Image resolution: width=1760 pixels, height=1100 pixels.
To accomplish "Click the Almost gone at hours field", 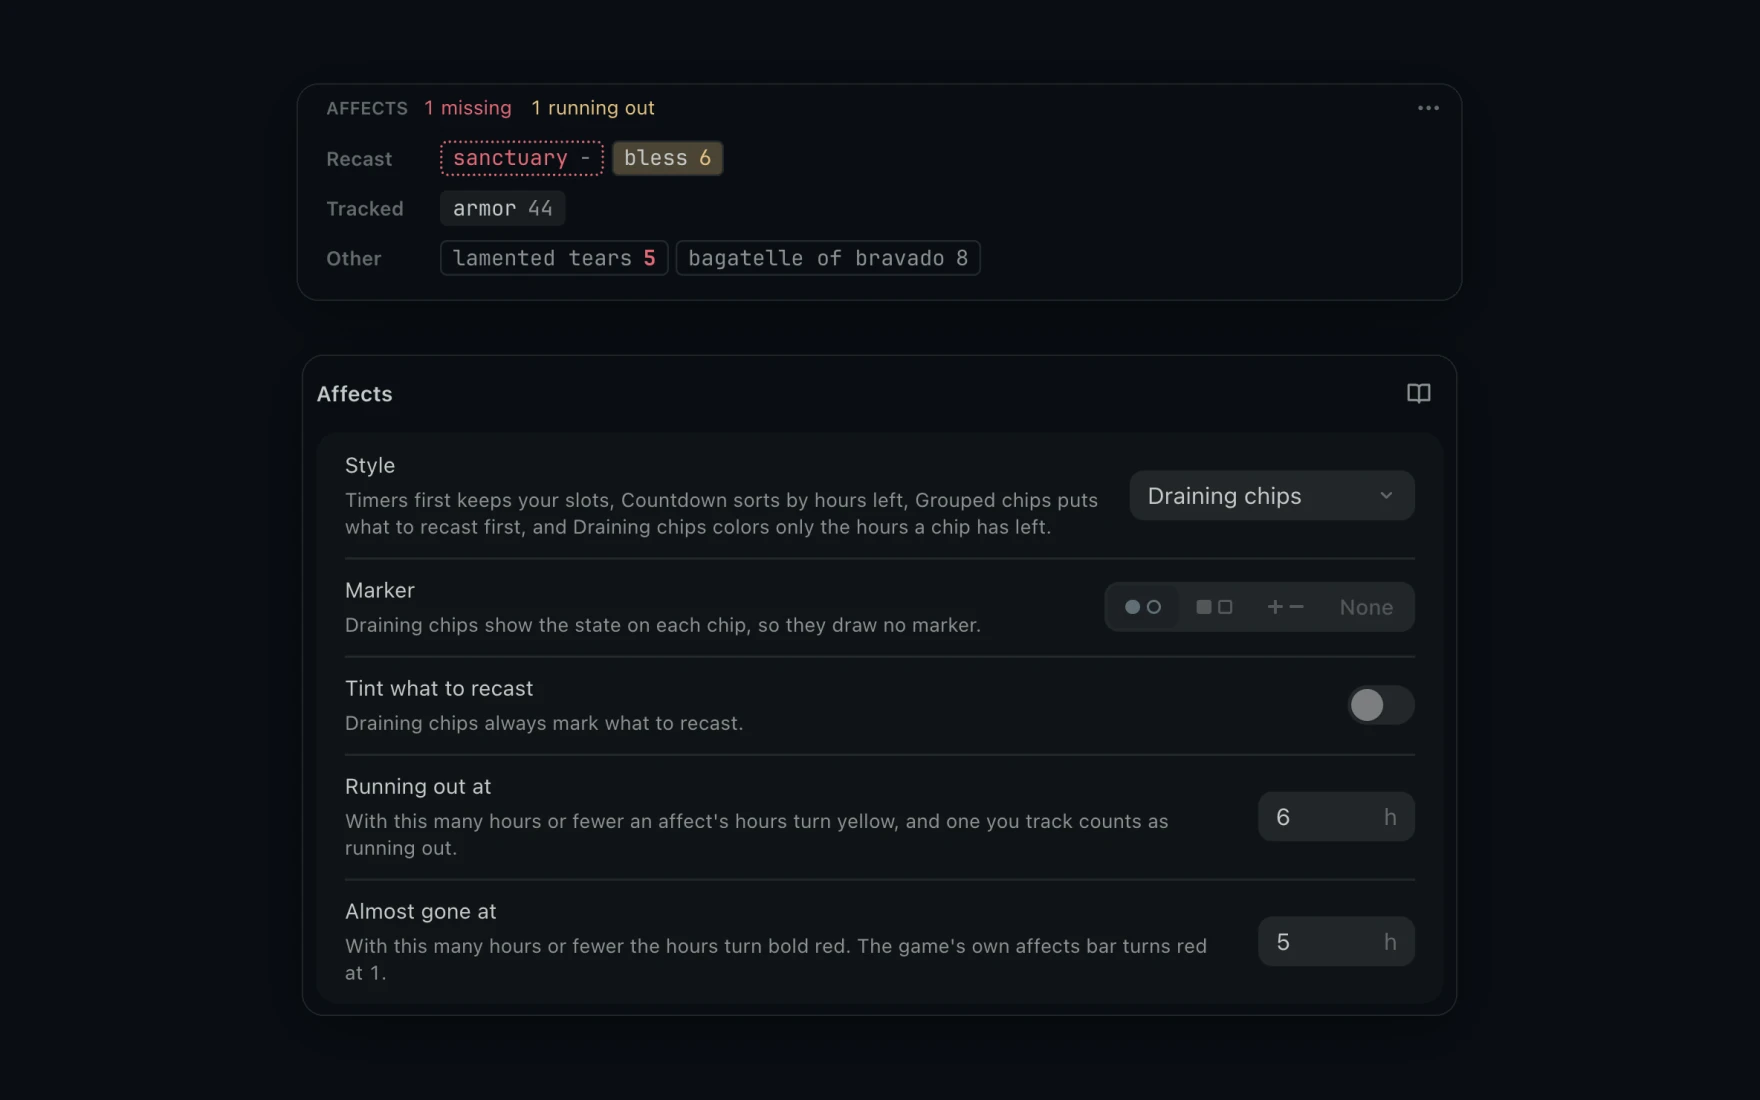I will point(1336,942).
